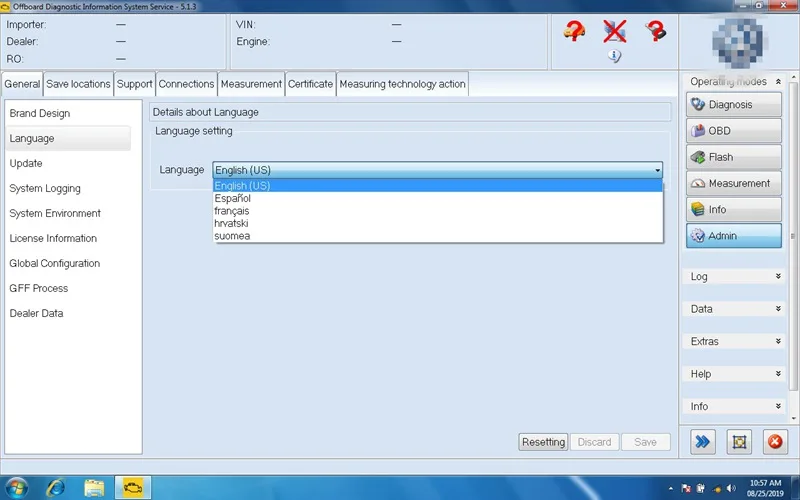
Task: Launch Internet Explorer from taskbar
Action: [55, 488]
